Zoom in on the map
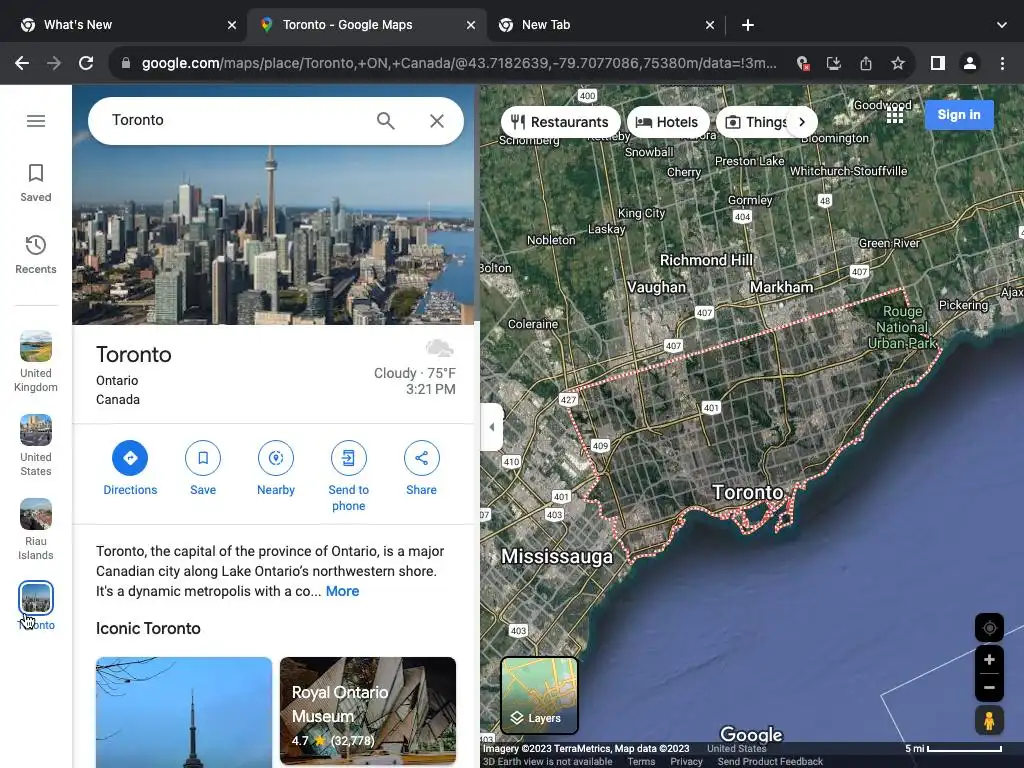This screenshot has height=768, width=1024. (x=989, y=660)
